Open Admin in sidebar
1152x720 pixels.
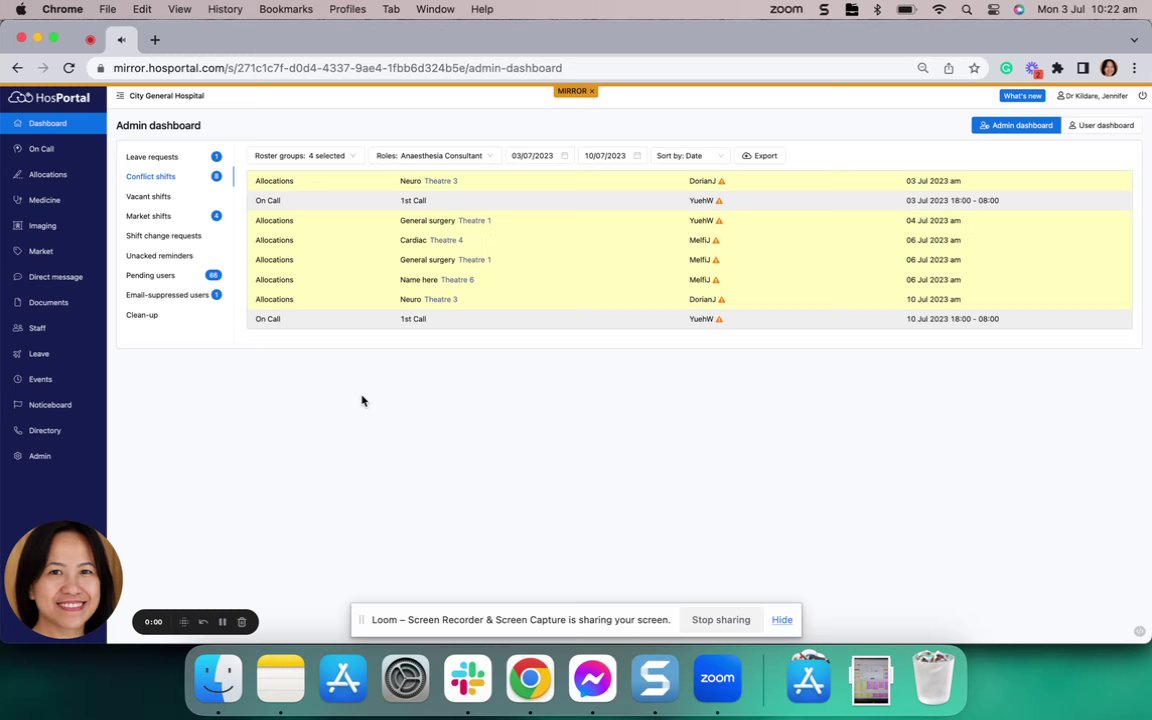53,456
